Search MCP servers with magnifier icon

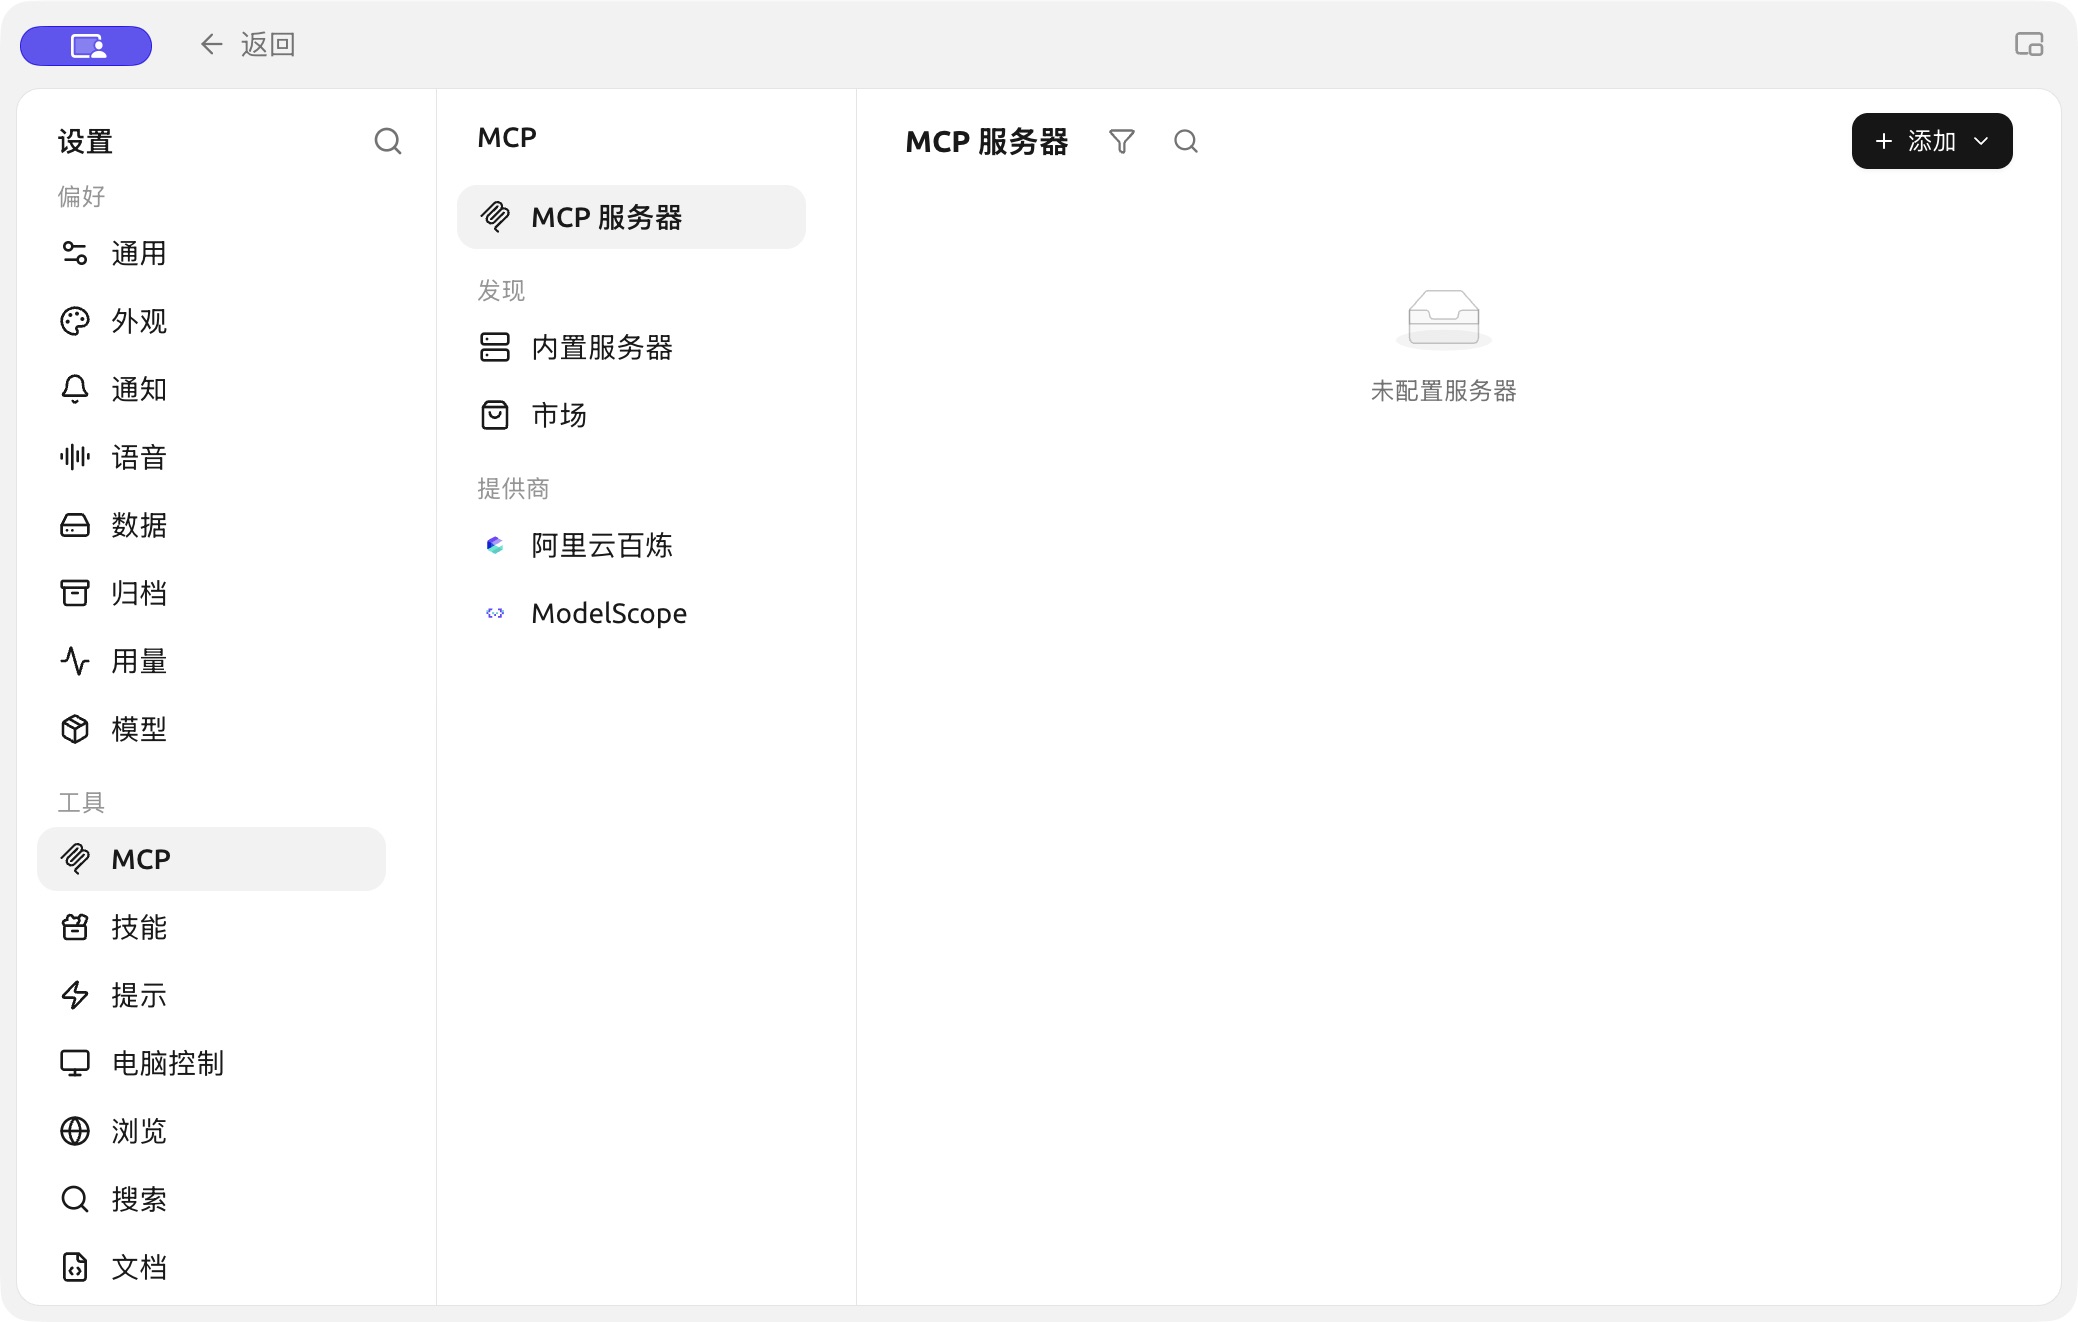click(x=1186, y=141)
